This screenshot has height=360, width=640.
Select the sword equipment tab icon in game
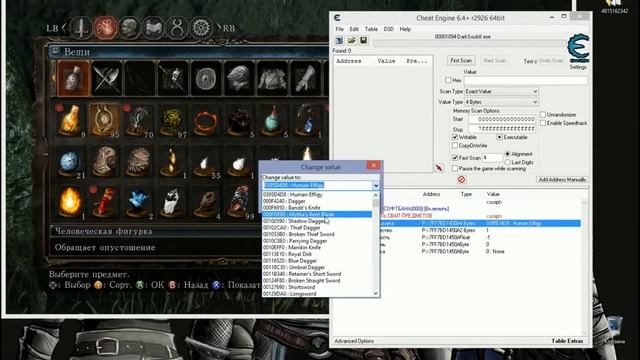81,28
